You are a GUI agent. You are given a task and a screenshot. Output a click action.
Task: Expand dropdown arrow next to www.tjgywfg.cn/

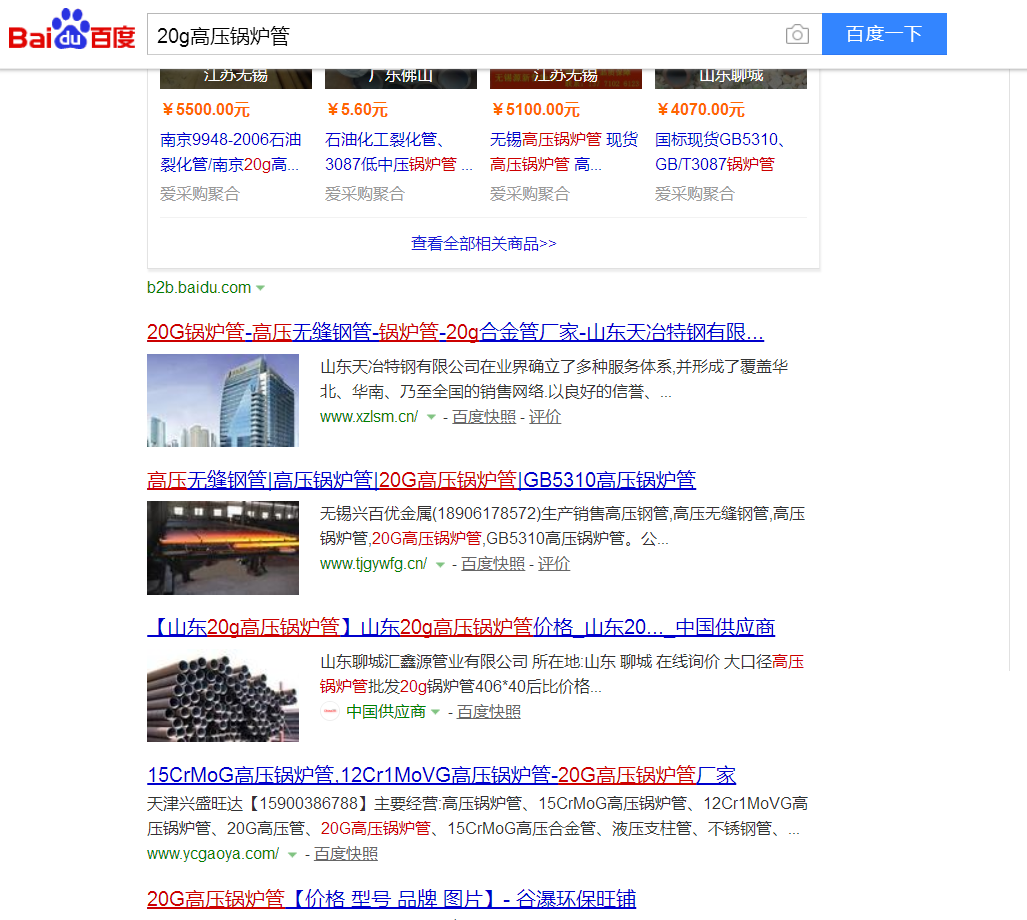[x=440, y=564]
